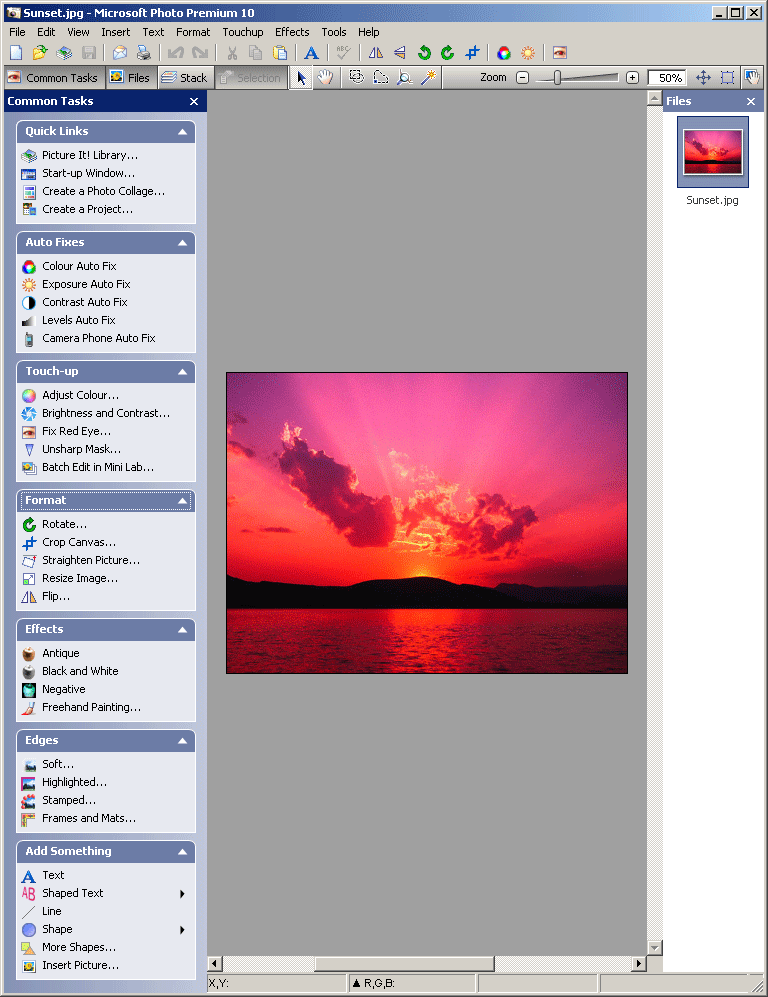Click the Black and White effect
Viewport: 768px width, 997px height.
pyautogui.click(x=80, y=671)
